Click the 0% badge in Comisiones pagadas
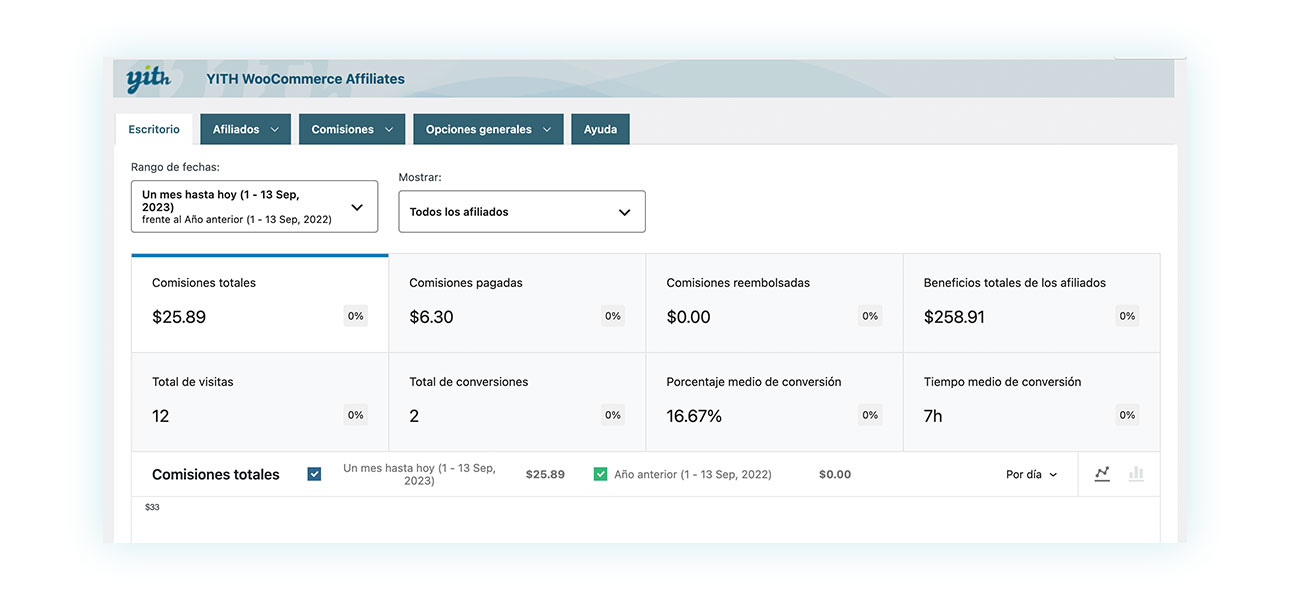 (x=613, y=316)
